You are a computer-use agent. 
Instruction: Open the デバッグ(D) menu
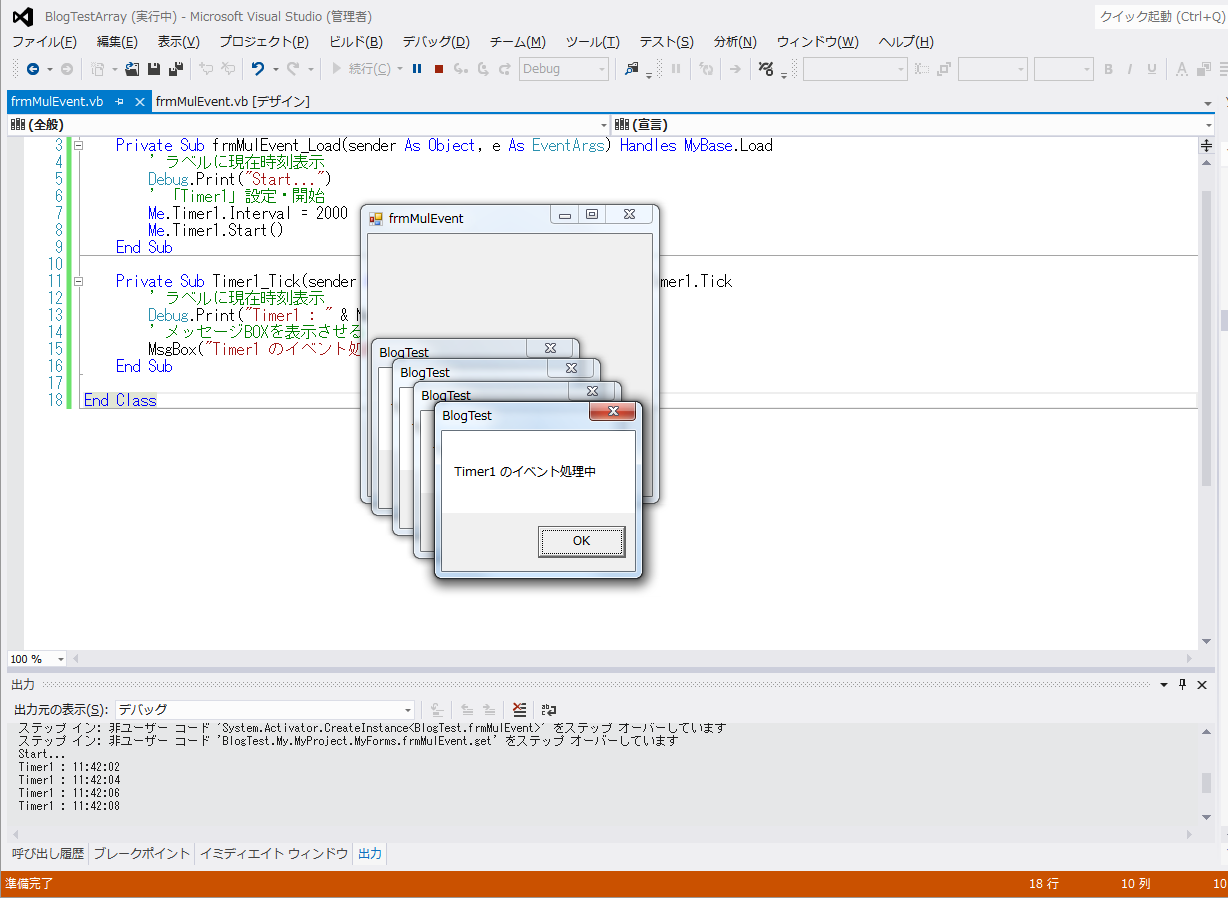coord(435,42)
